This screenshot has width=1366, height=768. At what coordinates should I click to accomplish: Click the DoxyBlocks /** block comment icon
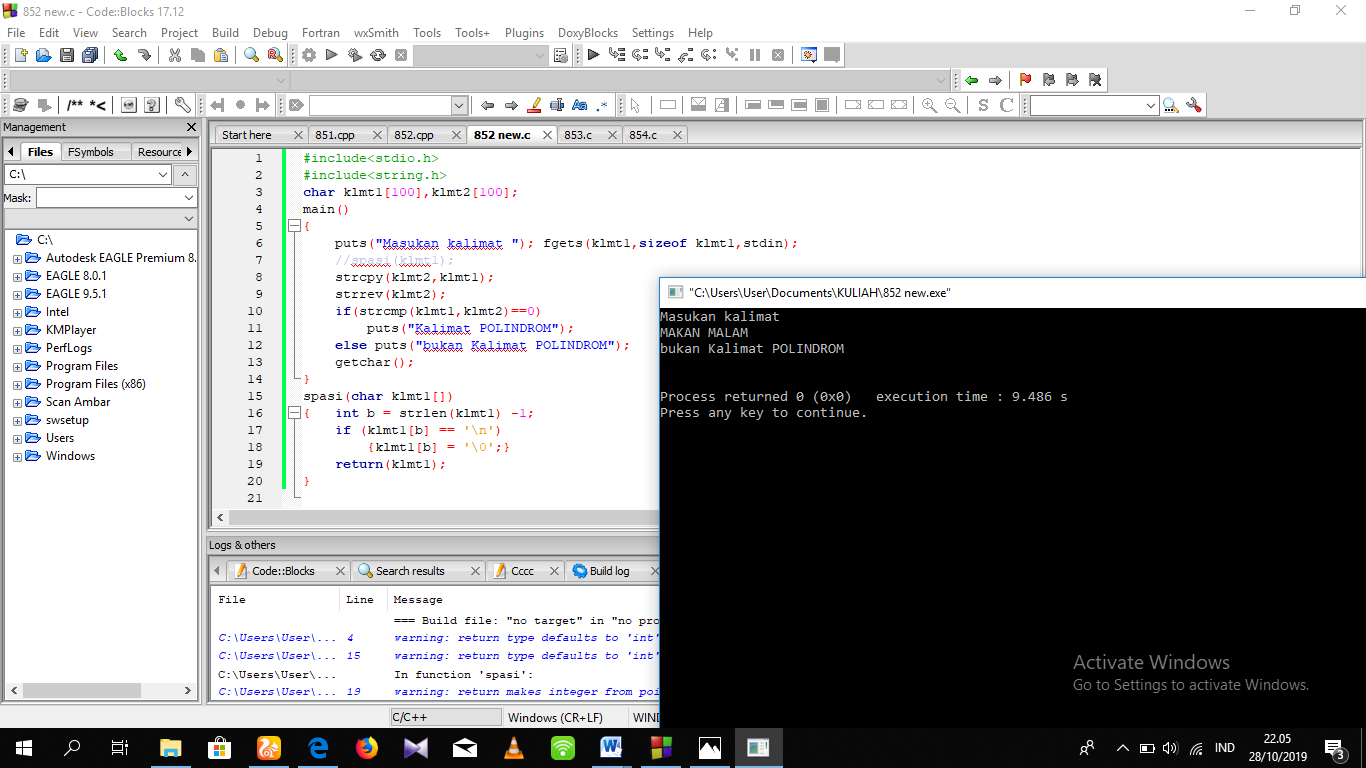click(75, 105)
